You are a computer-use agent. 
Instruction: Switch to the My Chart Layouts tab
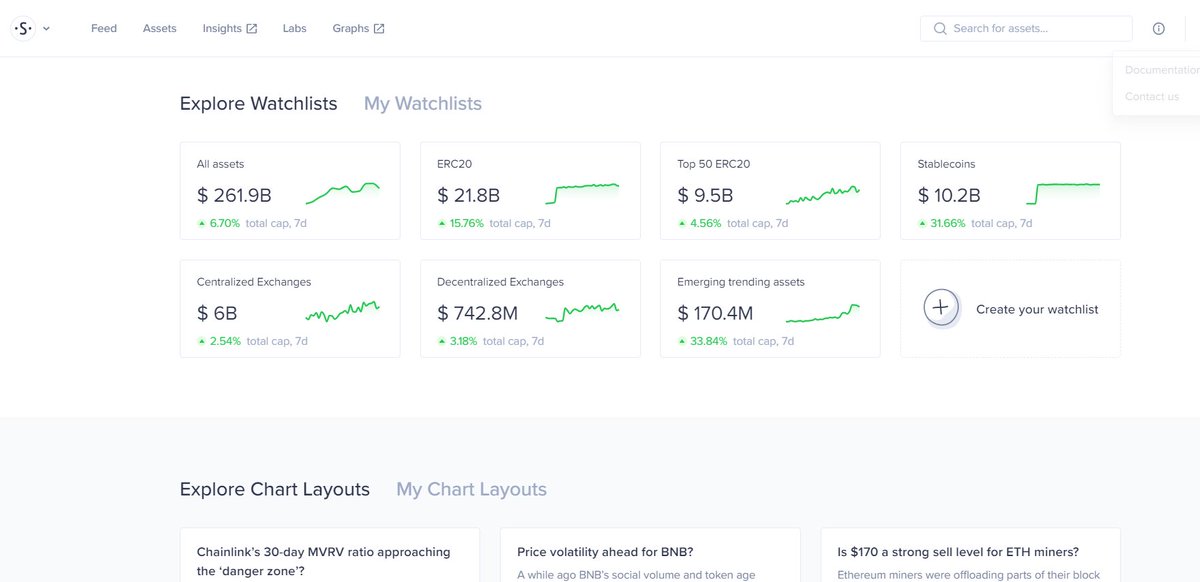tap(471, 490)
